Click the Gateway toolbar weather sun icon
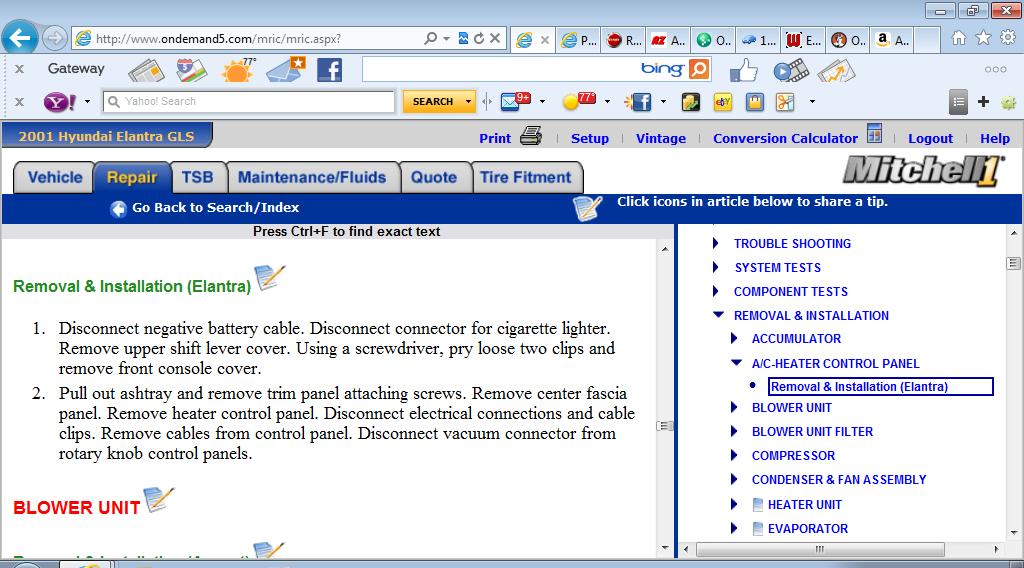 point(238,69)
